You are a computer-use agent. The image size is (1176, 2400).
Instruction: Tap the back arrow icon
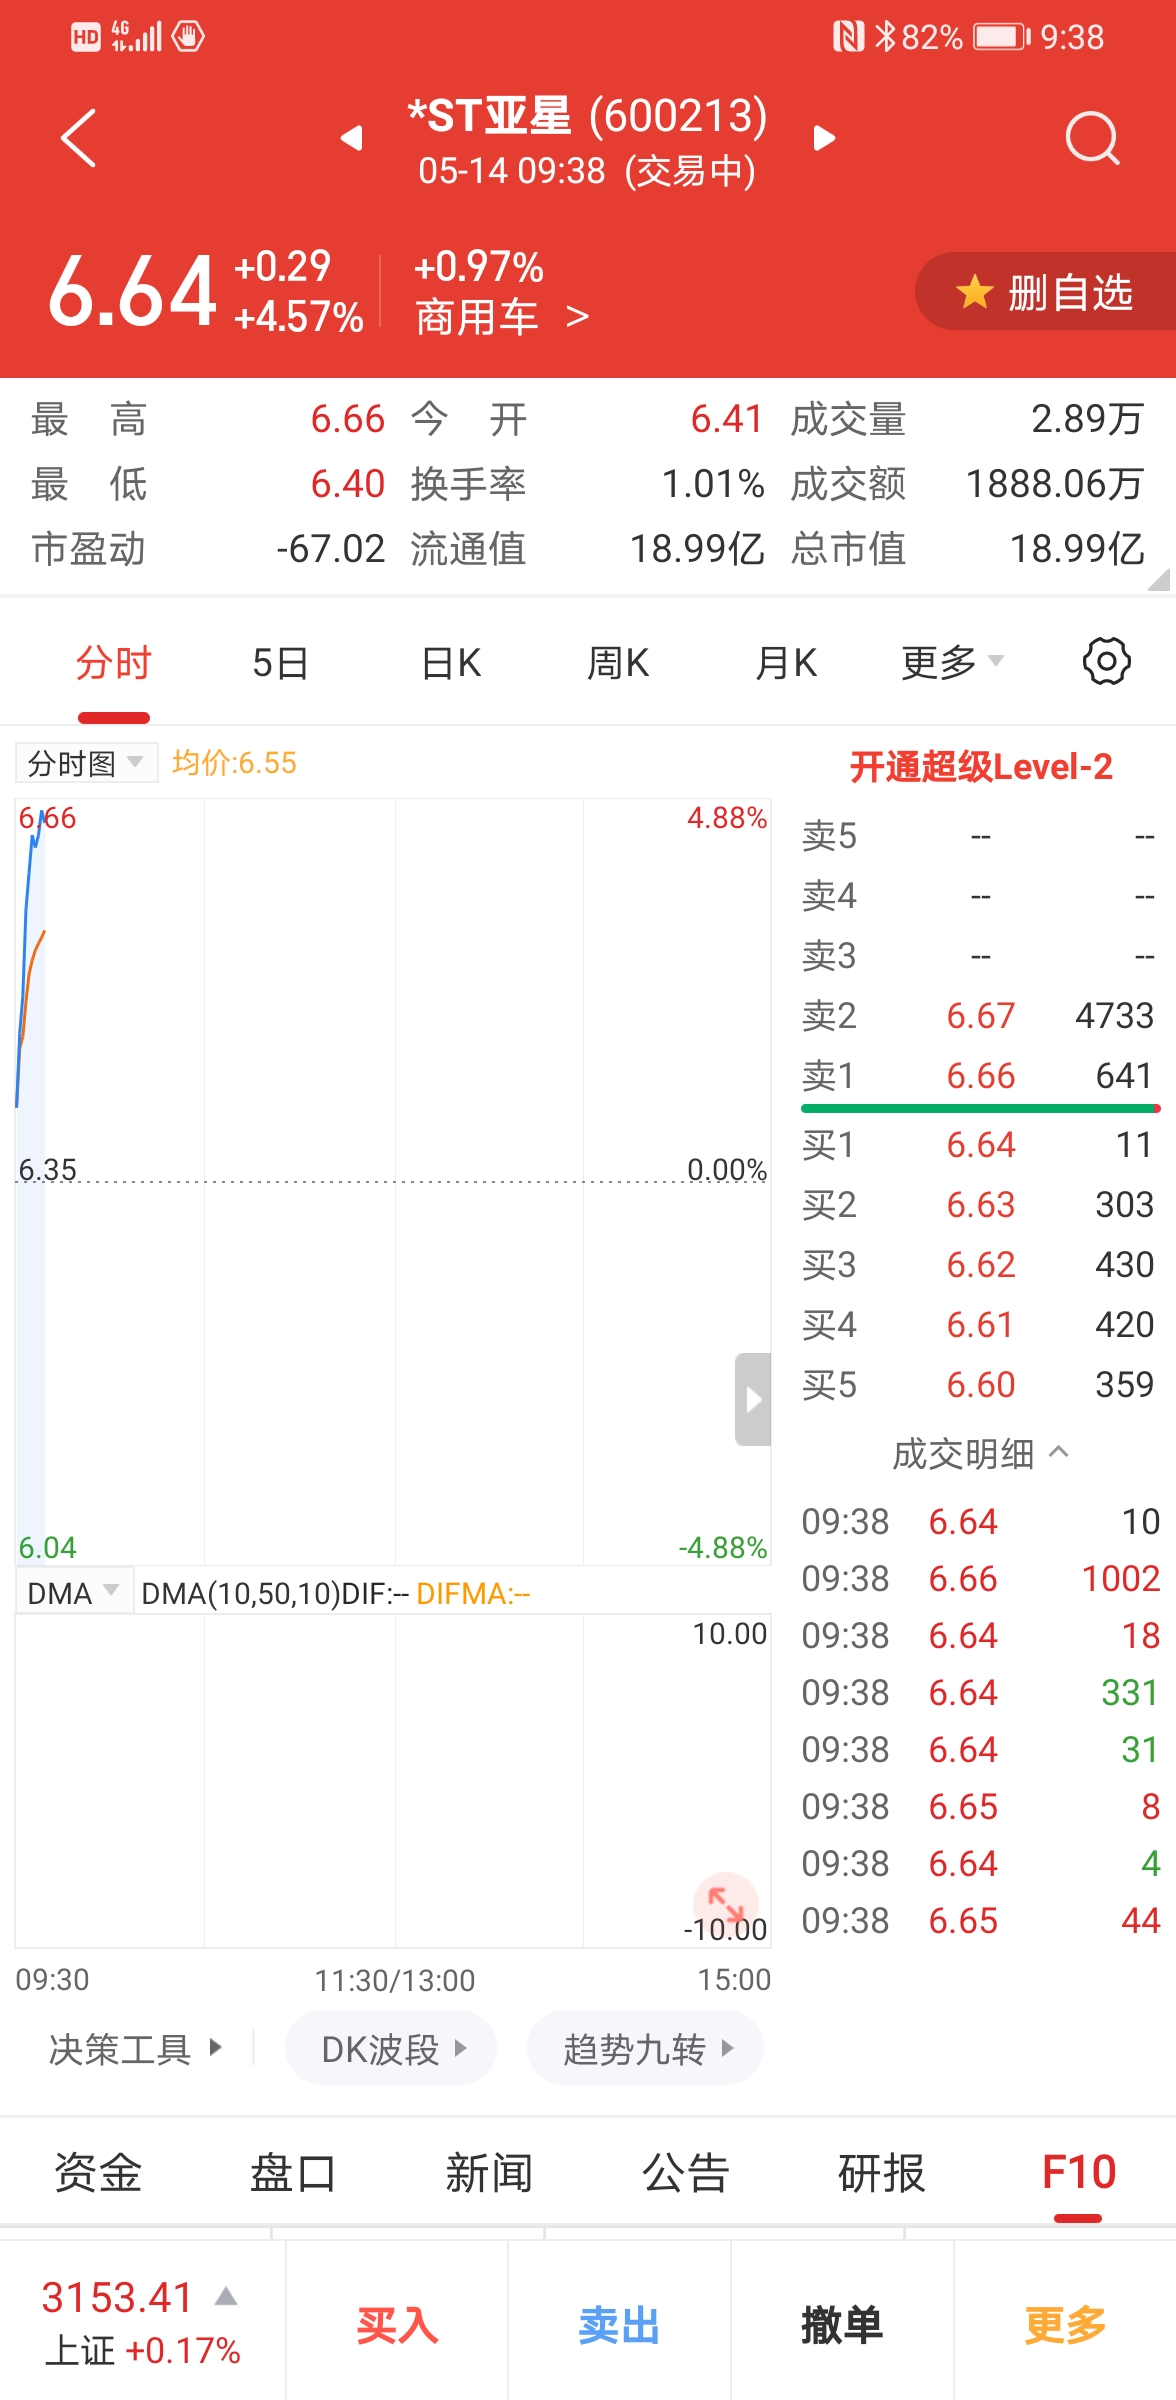[x=78, y=138]
